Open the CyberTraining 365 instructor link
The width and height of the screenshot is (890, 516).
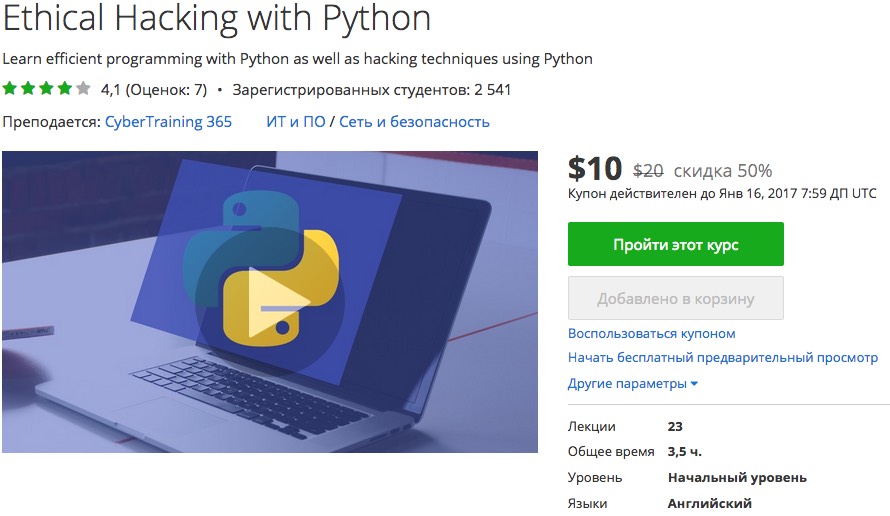click(168, 122)
